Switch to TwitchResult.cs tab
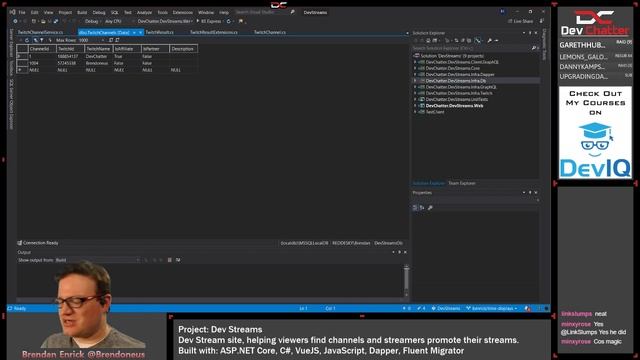 [160, 32]
